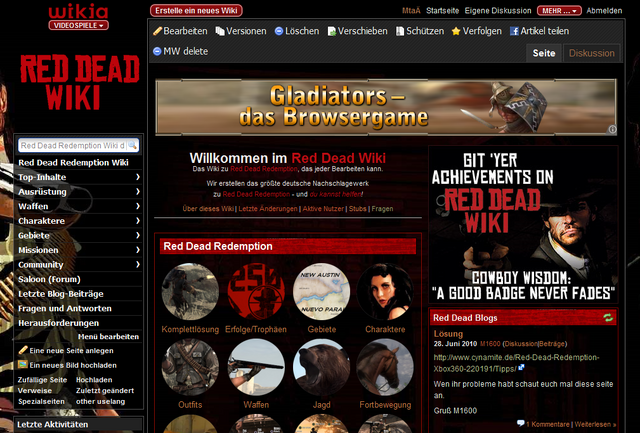Click the Verfolgen star icon
Image resolution: width=640 pixels, height=433 pixels.
tap(456, 31)
